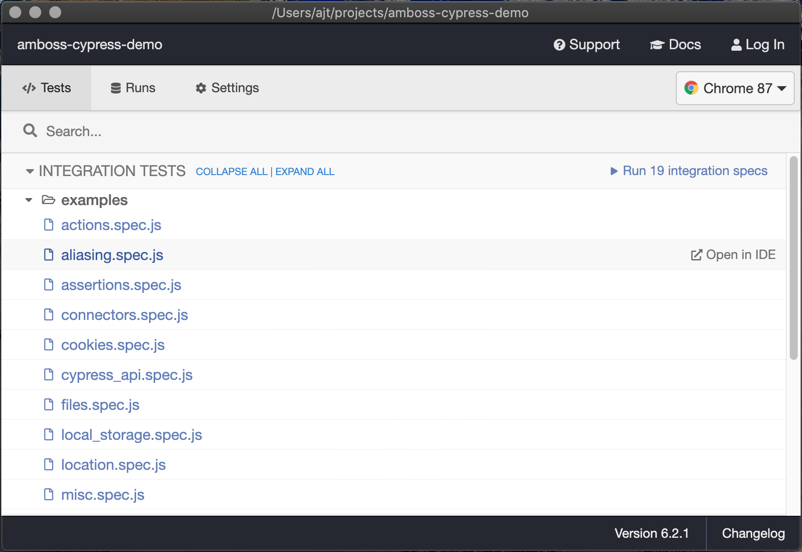
Task: Click EXPAND ALL link
Action: tap(305, 172)
